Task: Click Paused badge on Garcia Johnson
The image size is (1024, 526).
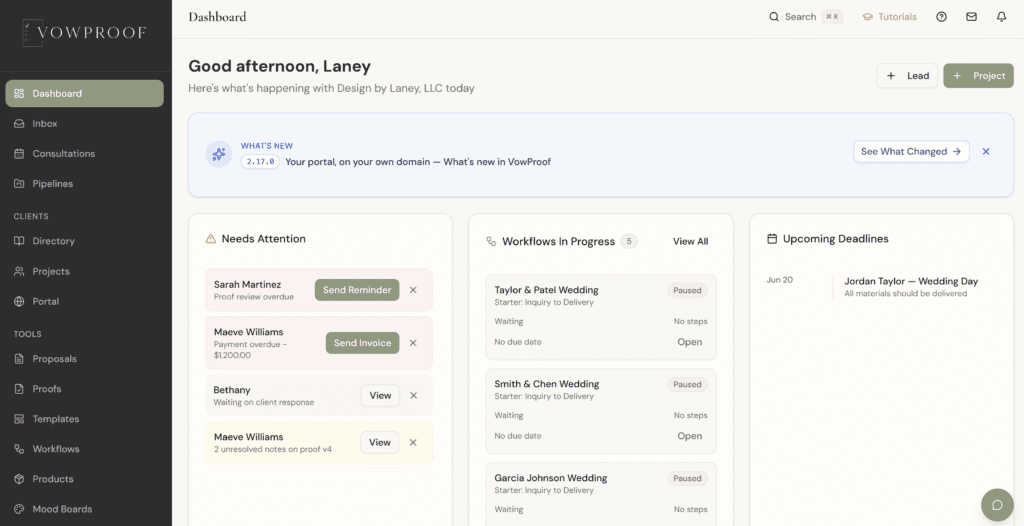Action: (x=687, y=478)
